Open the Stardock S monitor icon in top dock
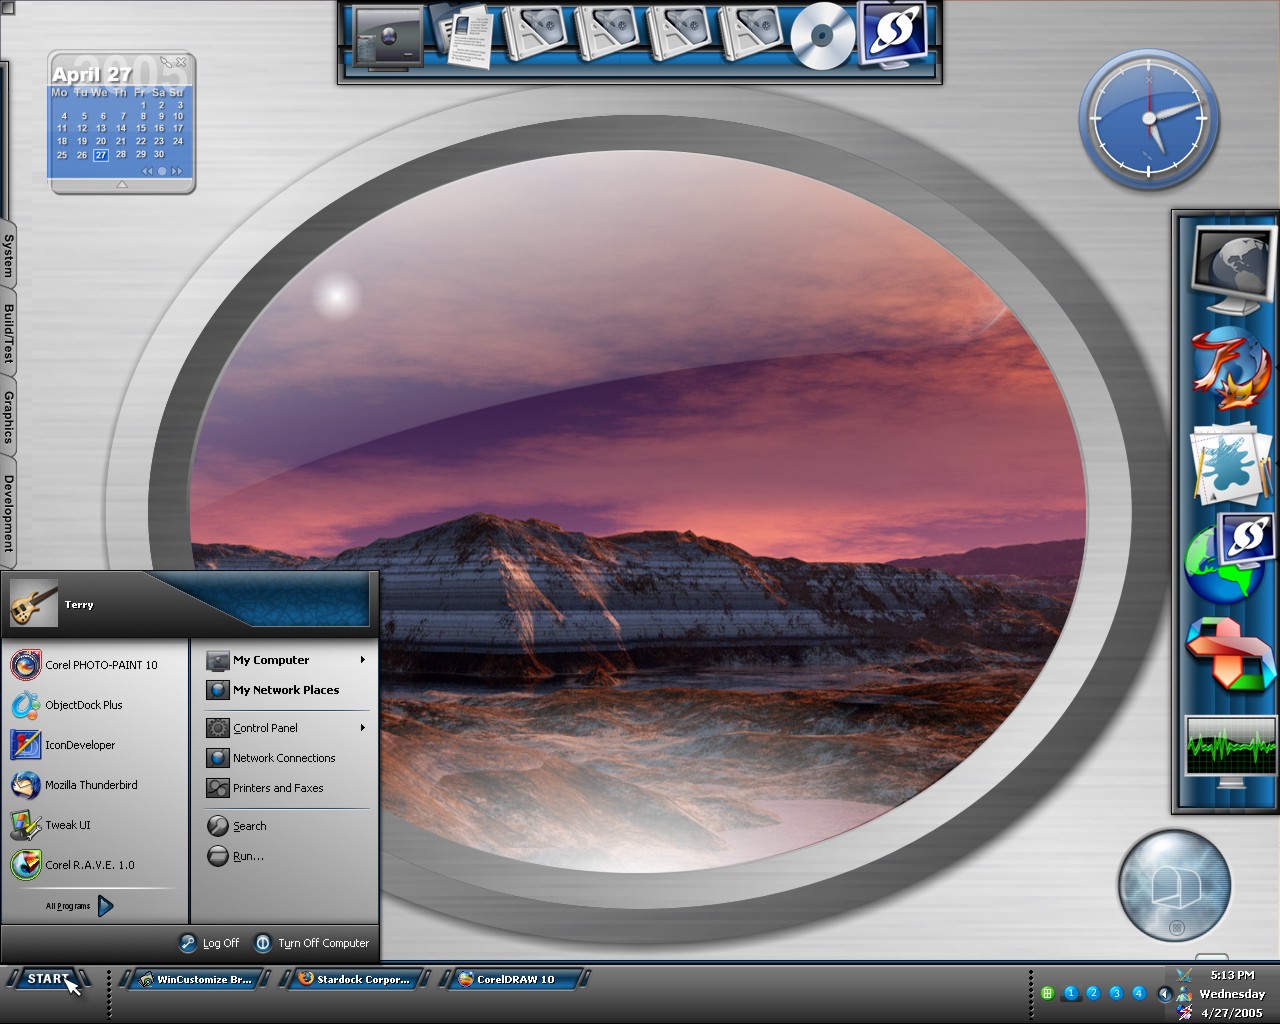 (x=894, y=33)
